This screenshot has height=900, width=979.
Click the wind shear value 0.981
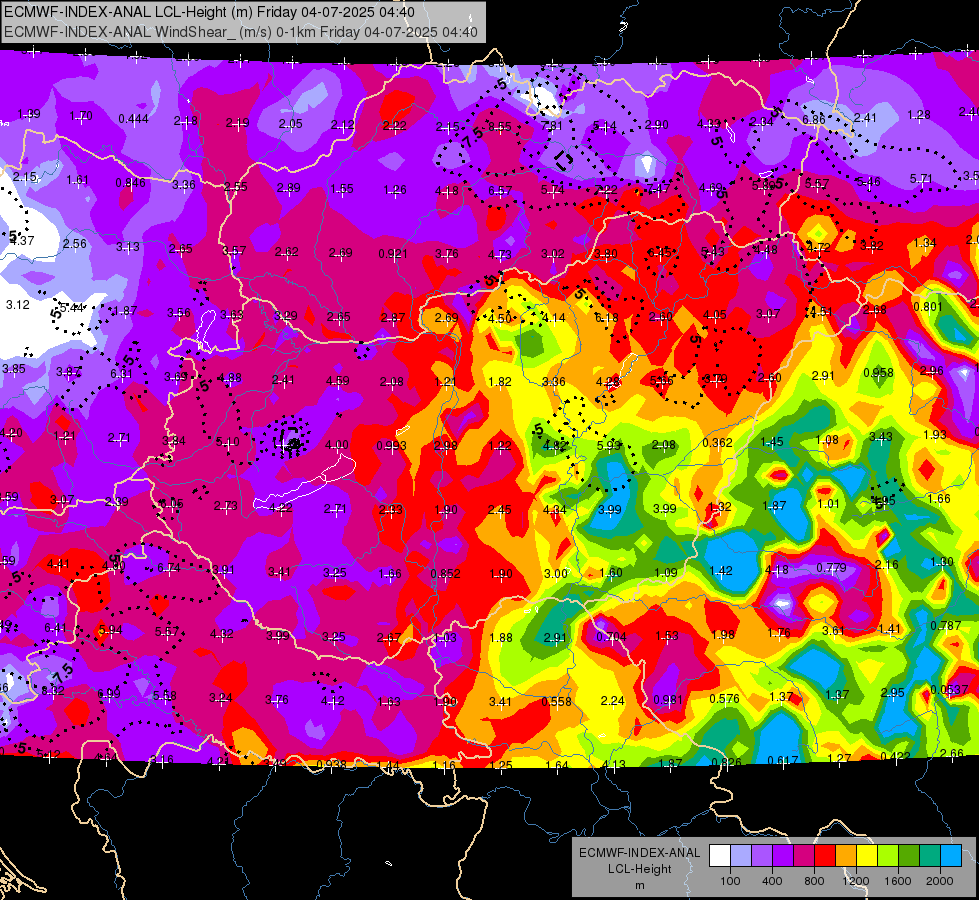click(668, 700)
